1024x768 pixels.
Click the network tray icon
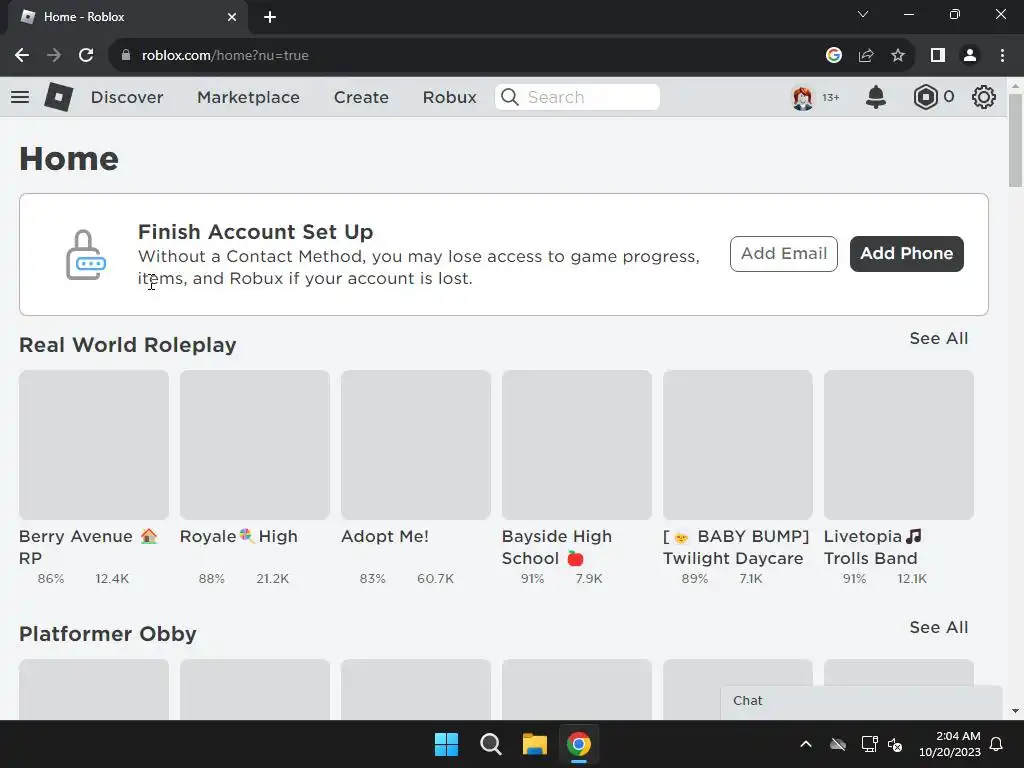click(869, 744)
